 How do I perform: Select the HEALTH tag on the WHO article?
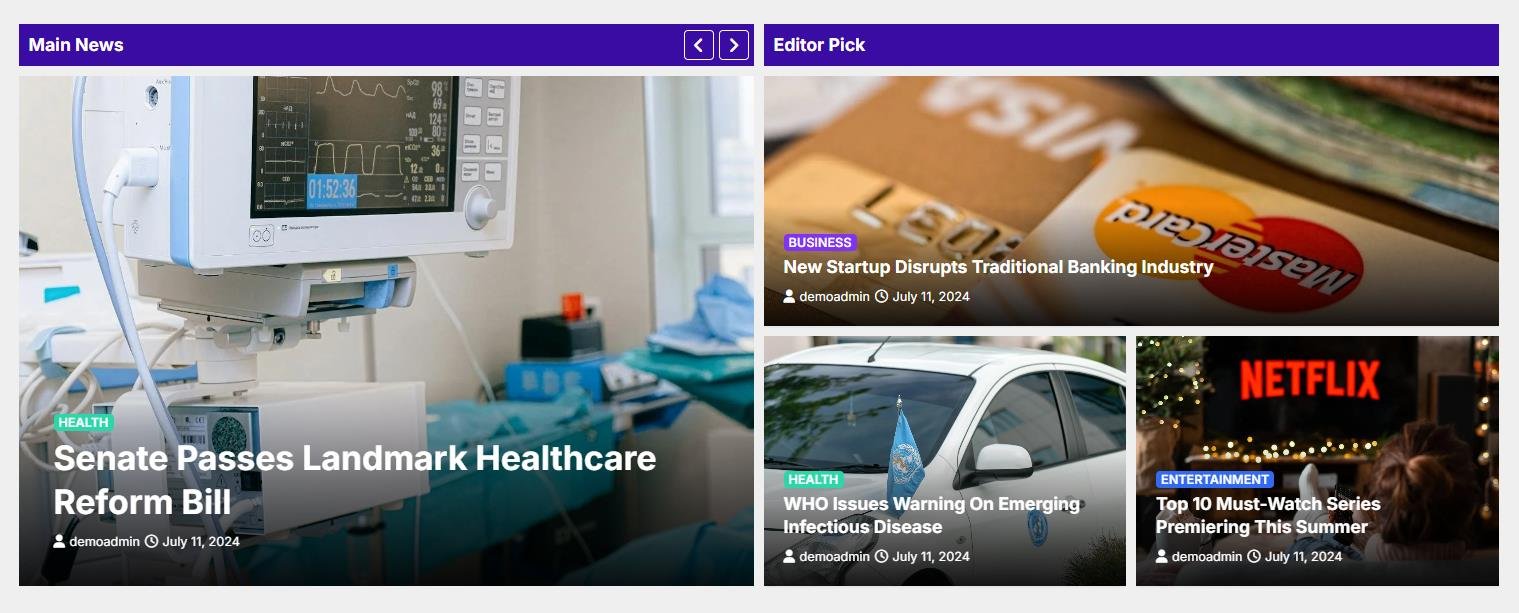point(814,480)
